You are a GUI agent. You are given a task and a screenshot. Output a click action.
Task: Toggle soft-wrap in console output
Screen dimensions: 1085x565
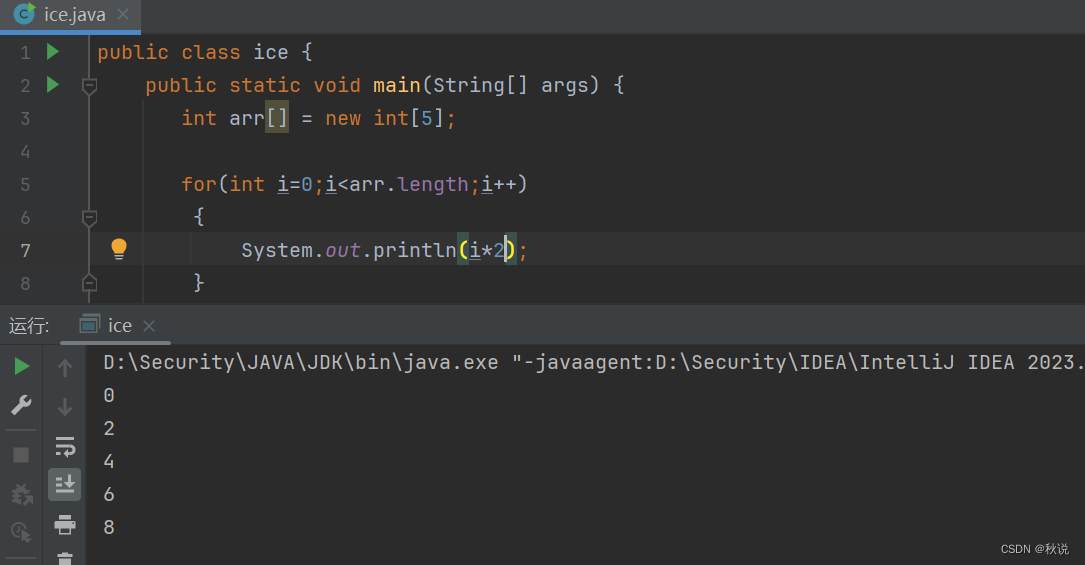(65, 447)
